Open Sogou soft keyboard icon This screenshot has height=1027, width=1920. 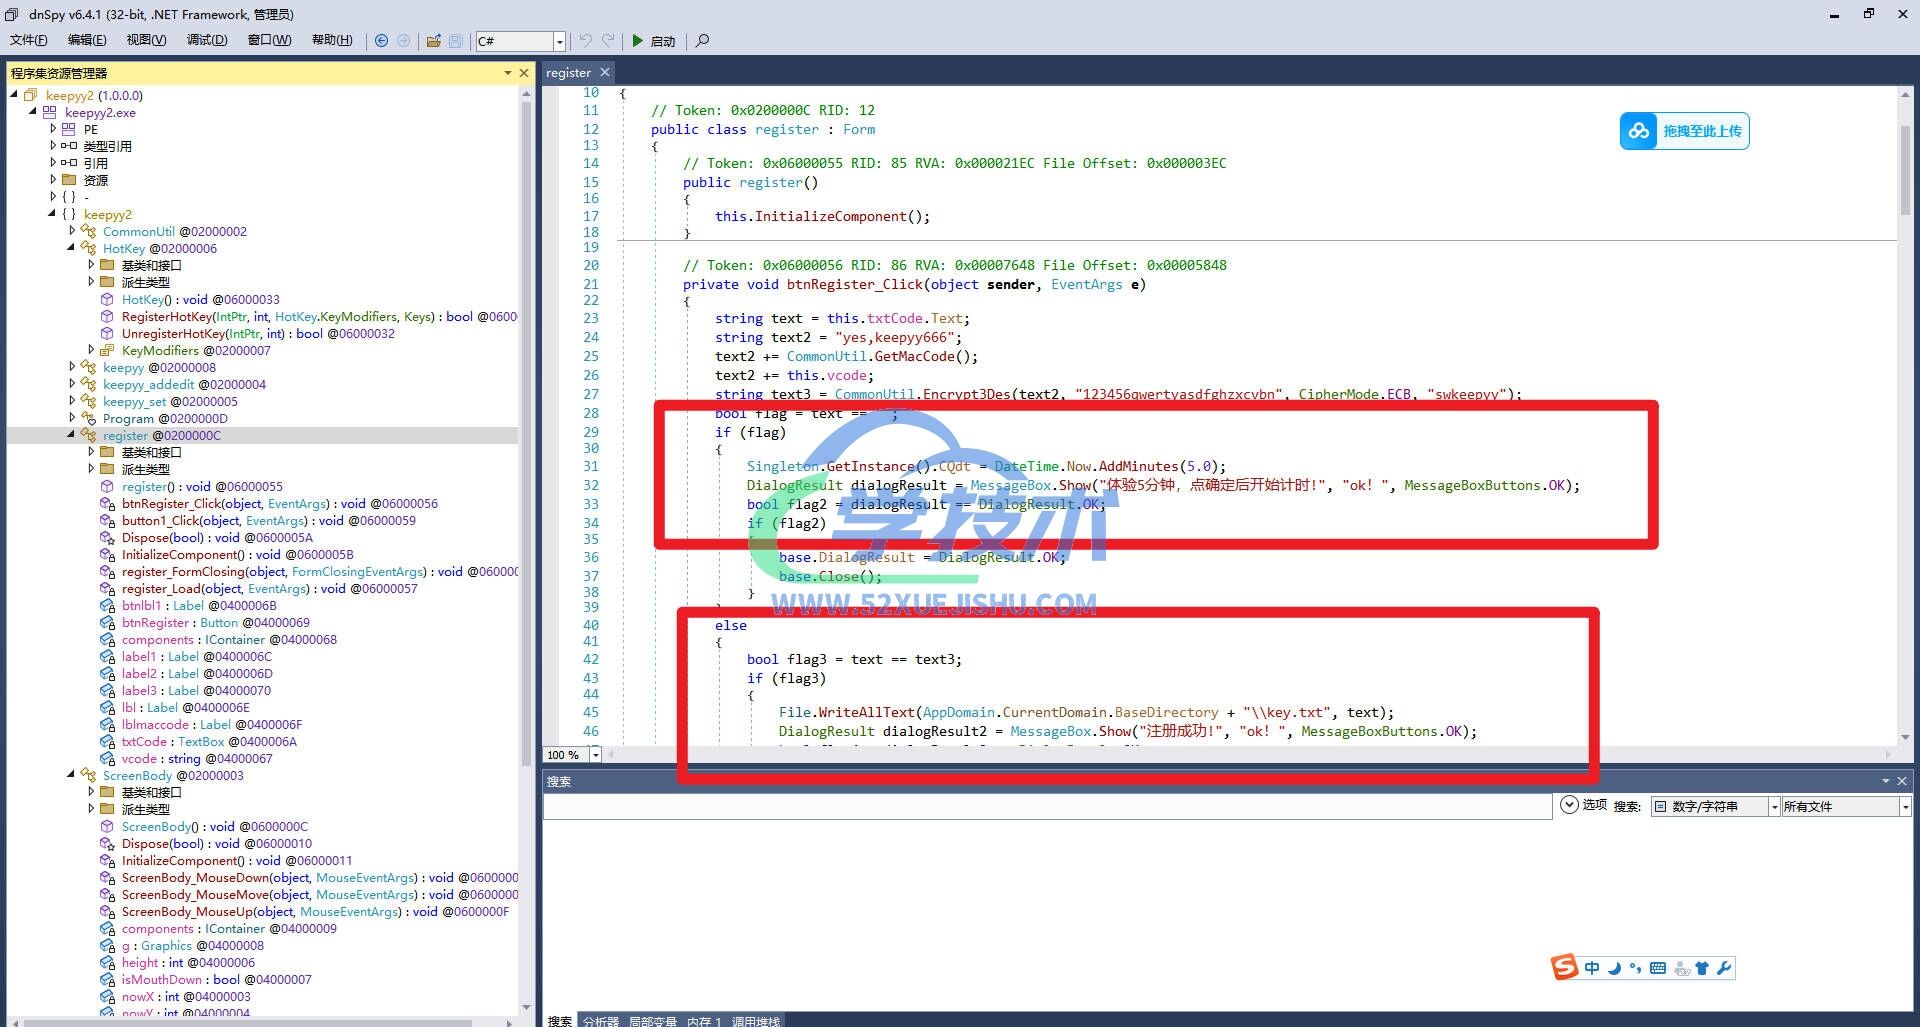point(1658,967)
